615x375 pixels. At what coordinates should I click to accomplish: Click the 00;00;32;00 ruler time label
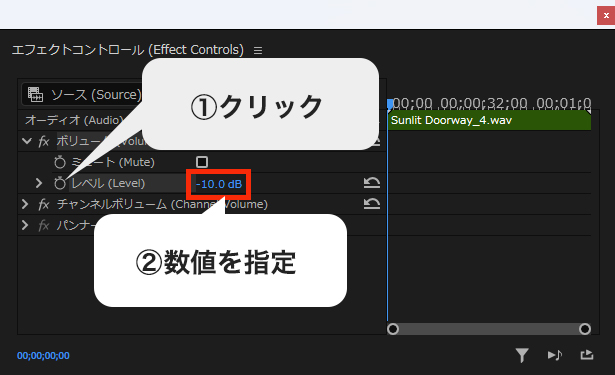(x=484, y=104)
